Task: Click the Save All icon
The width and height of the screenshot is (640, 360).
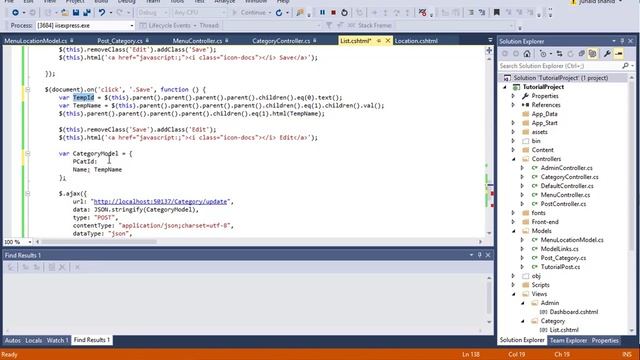Action: (87, 13)
